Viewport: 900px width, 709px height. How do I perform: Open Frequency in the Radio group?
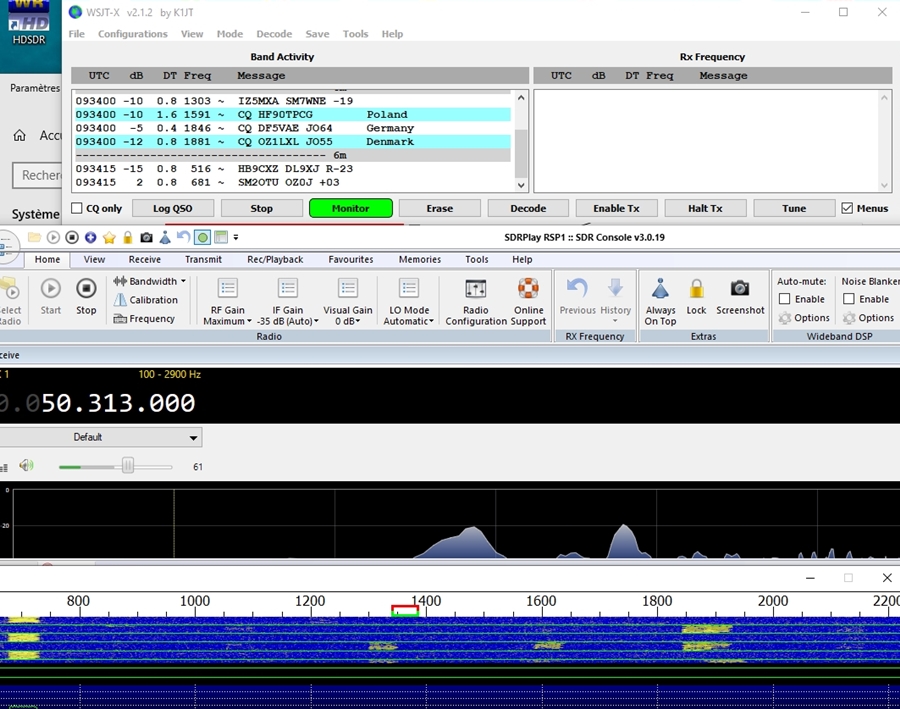144,319
